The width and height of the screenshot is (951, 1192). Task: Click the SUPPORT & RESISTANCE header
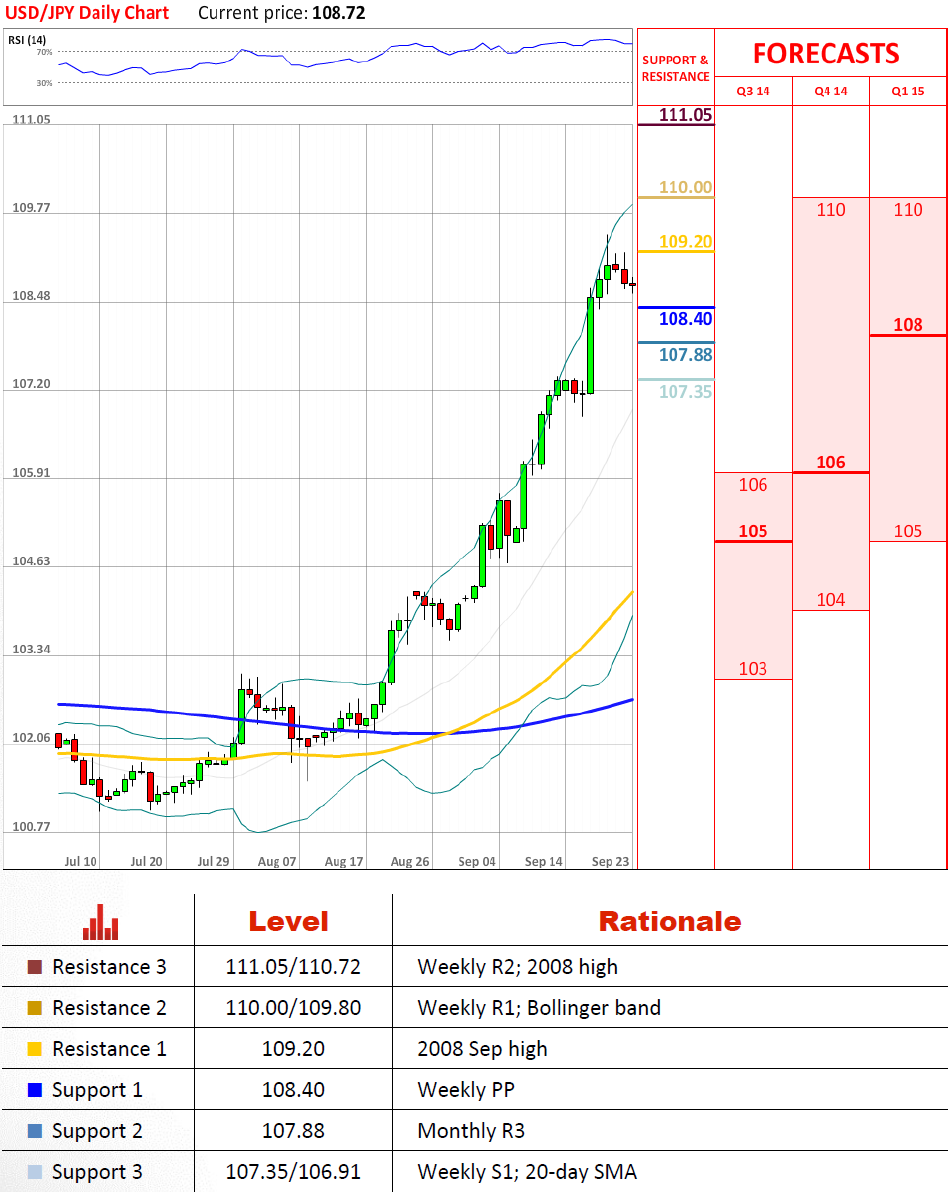pos(675,68)
